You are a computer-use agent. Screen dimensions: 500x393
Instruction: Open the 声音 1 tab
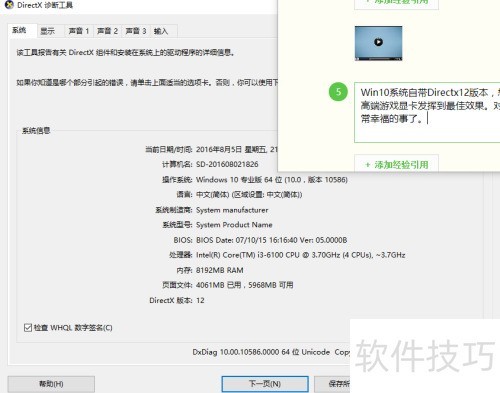pyautogui.click(x=79, y=31)
